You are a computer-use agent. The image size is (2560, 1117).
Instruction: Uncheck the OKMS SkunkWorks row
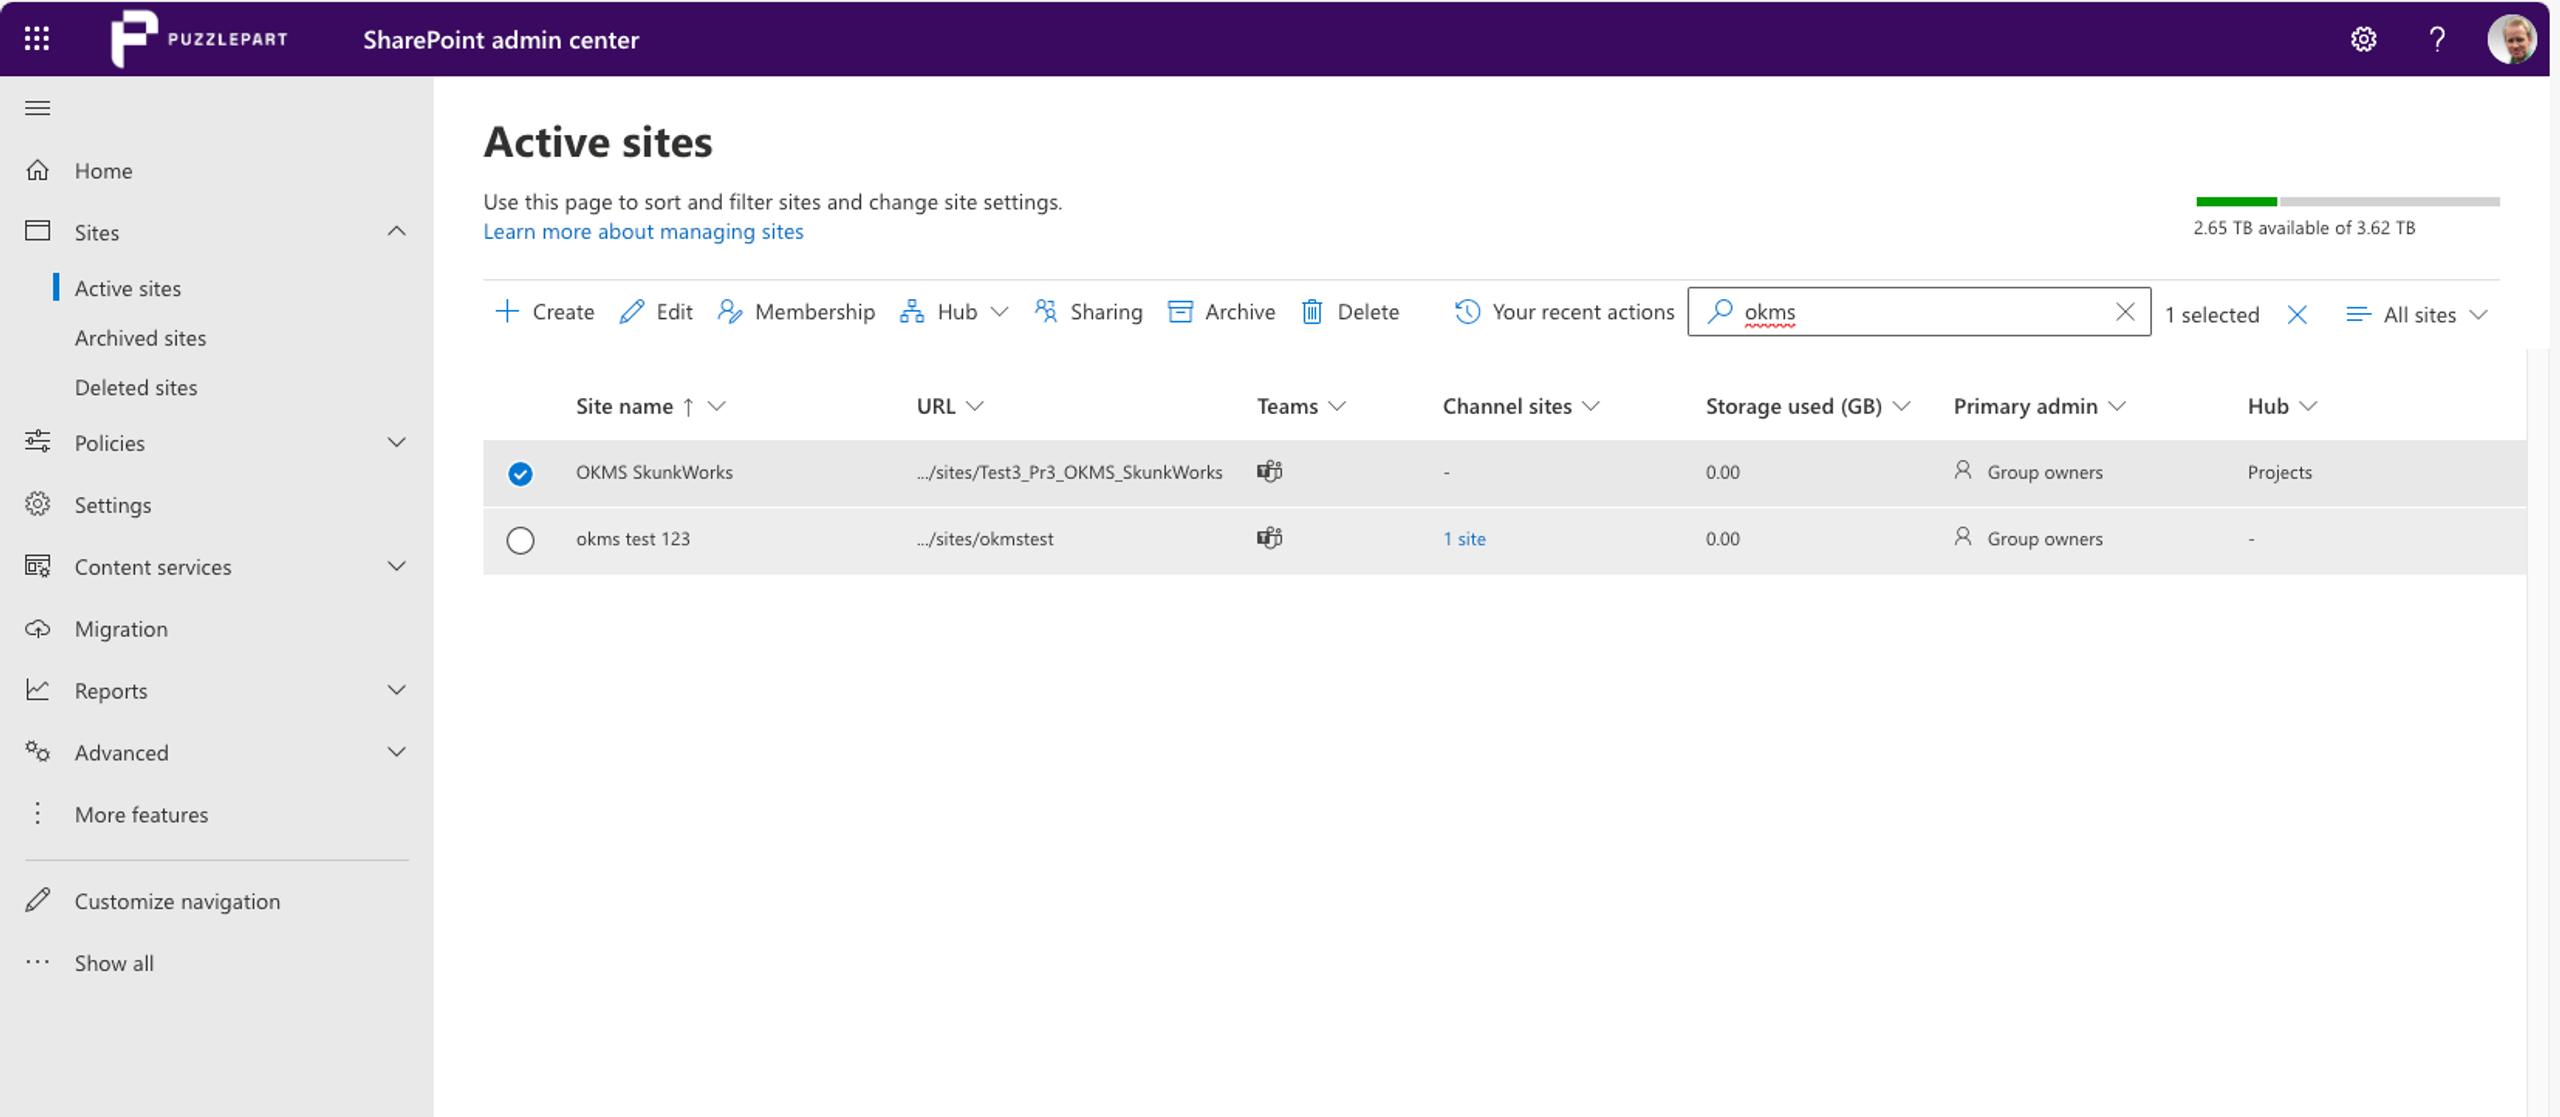[x=520, y=473]
